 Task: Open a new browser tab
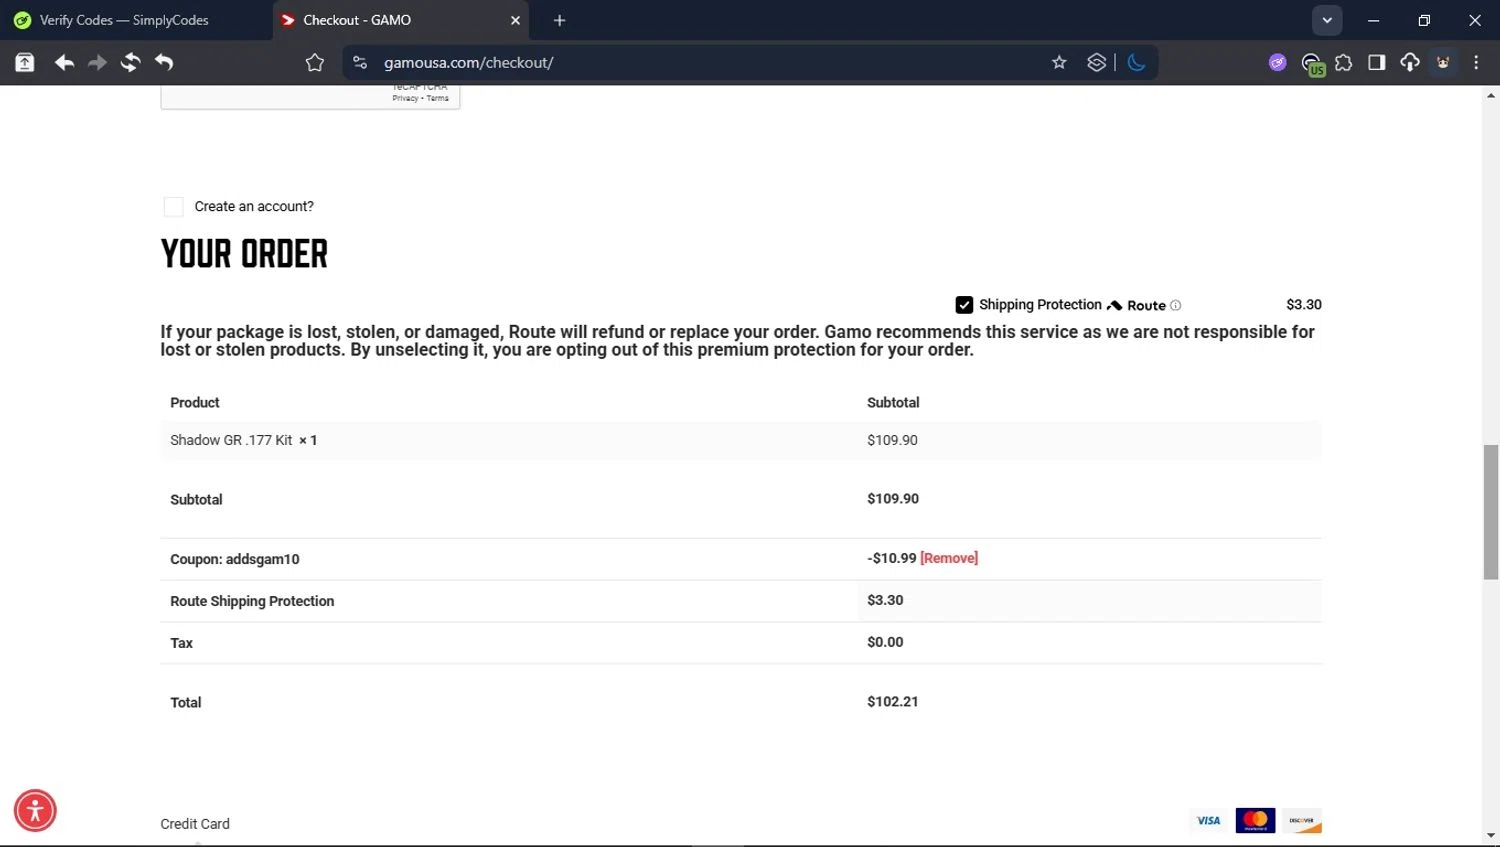(x=560, y=20)
